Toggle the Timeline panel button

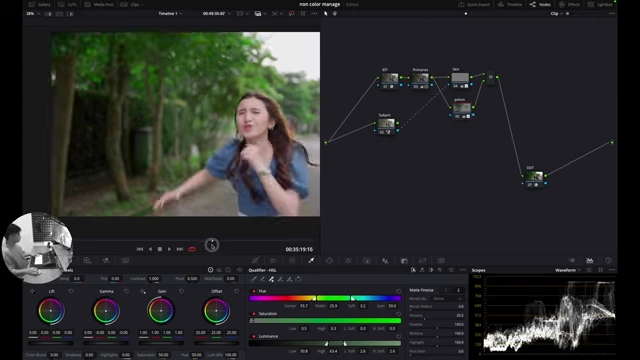pyautogui.click(x=510, y=4)
